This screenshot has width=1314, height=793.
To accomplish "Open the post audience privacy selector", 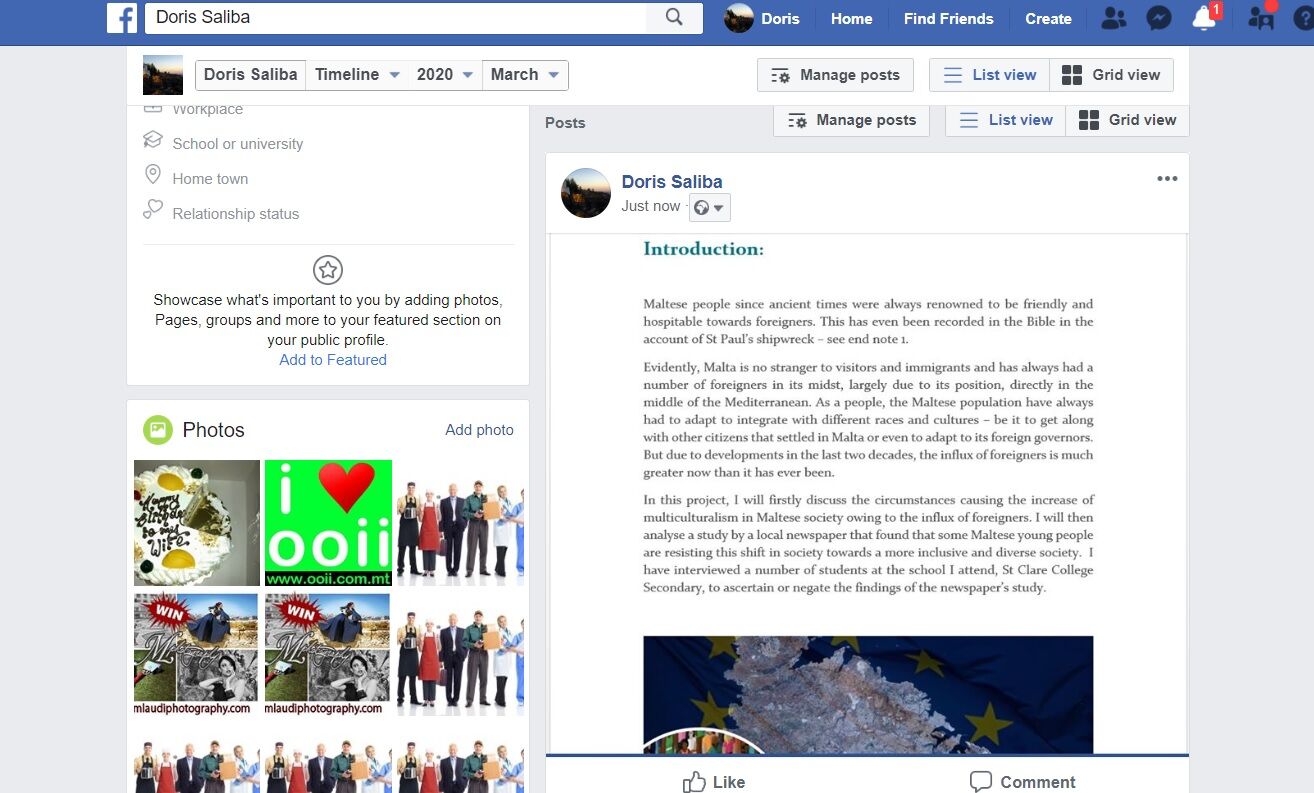I will [x=709, y=207].
